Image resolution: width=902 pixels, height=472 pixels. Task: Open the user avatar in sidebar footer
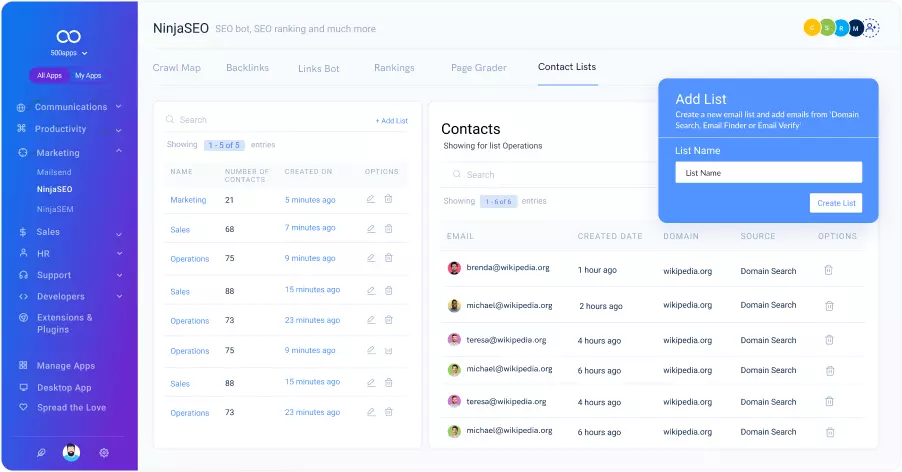71,453
